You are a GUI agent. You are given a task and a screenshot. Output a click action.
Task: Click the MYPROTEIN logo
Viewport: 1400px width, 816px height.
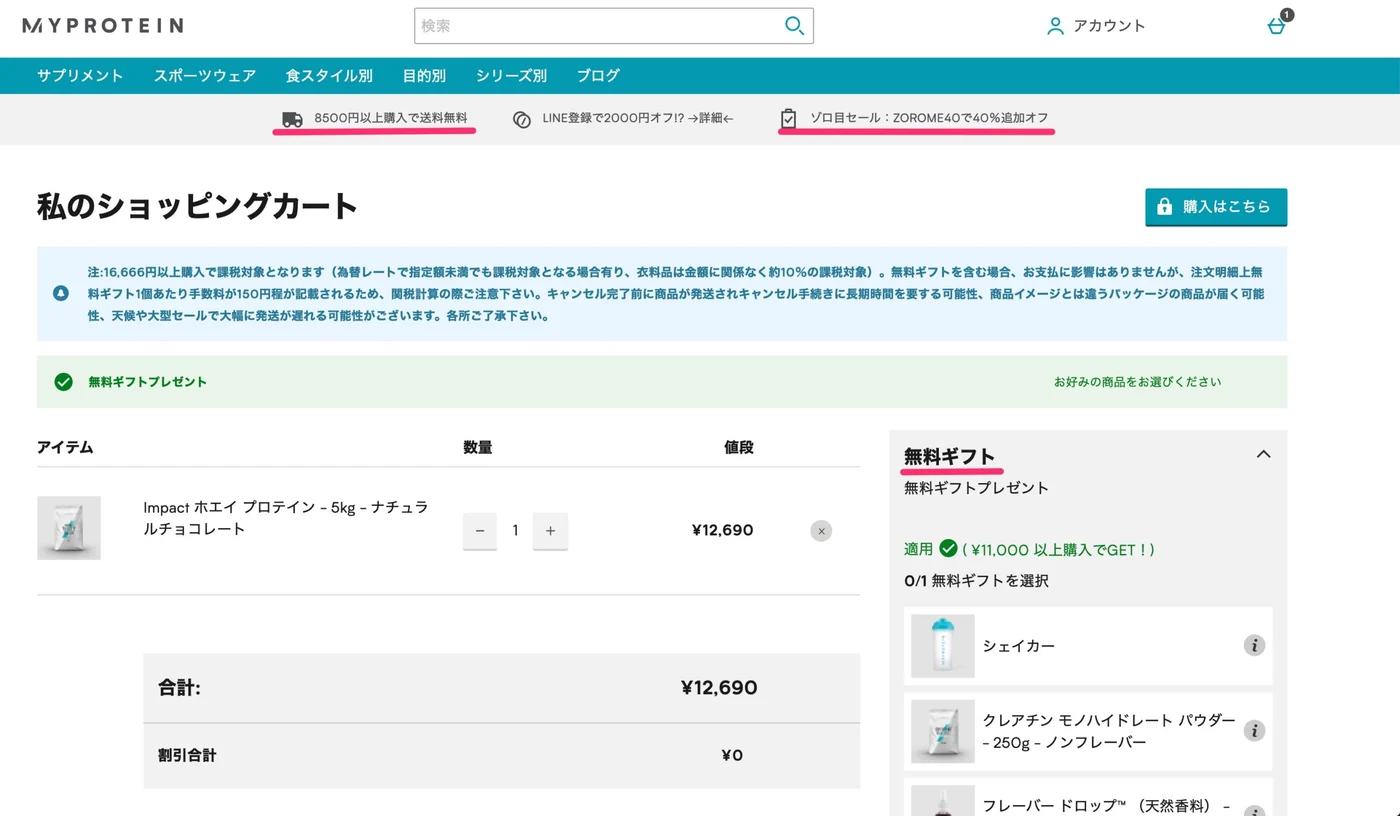pos(103,25)
